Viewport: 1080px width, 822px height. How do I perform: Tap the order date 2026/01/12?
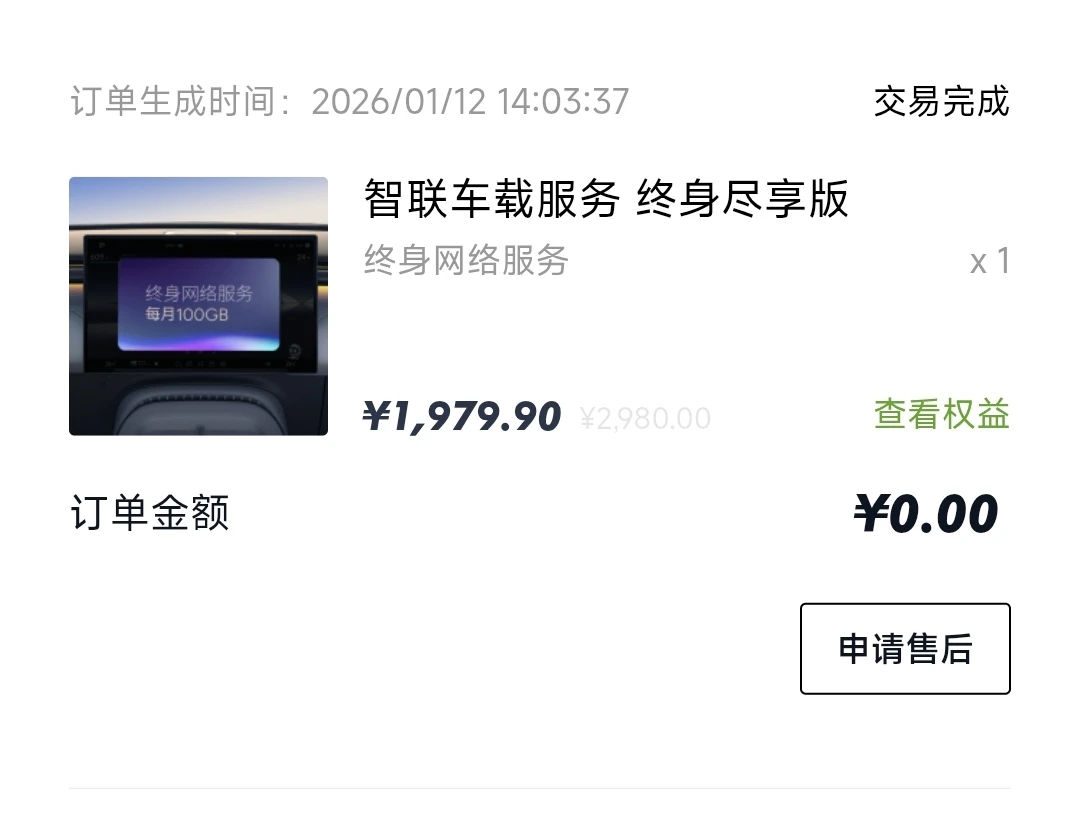click(399, 102)
